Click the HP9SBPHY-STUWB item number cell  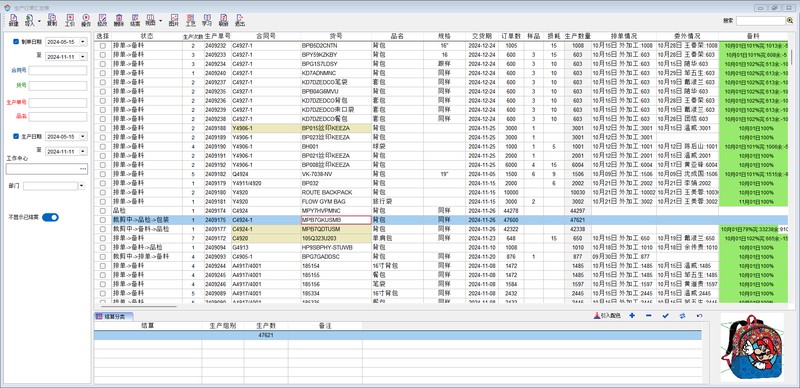pyautogui.click(x=336, y=248)
